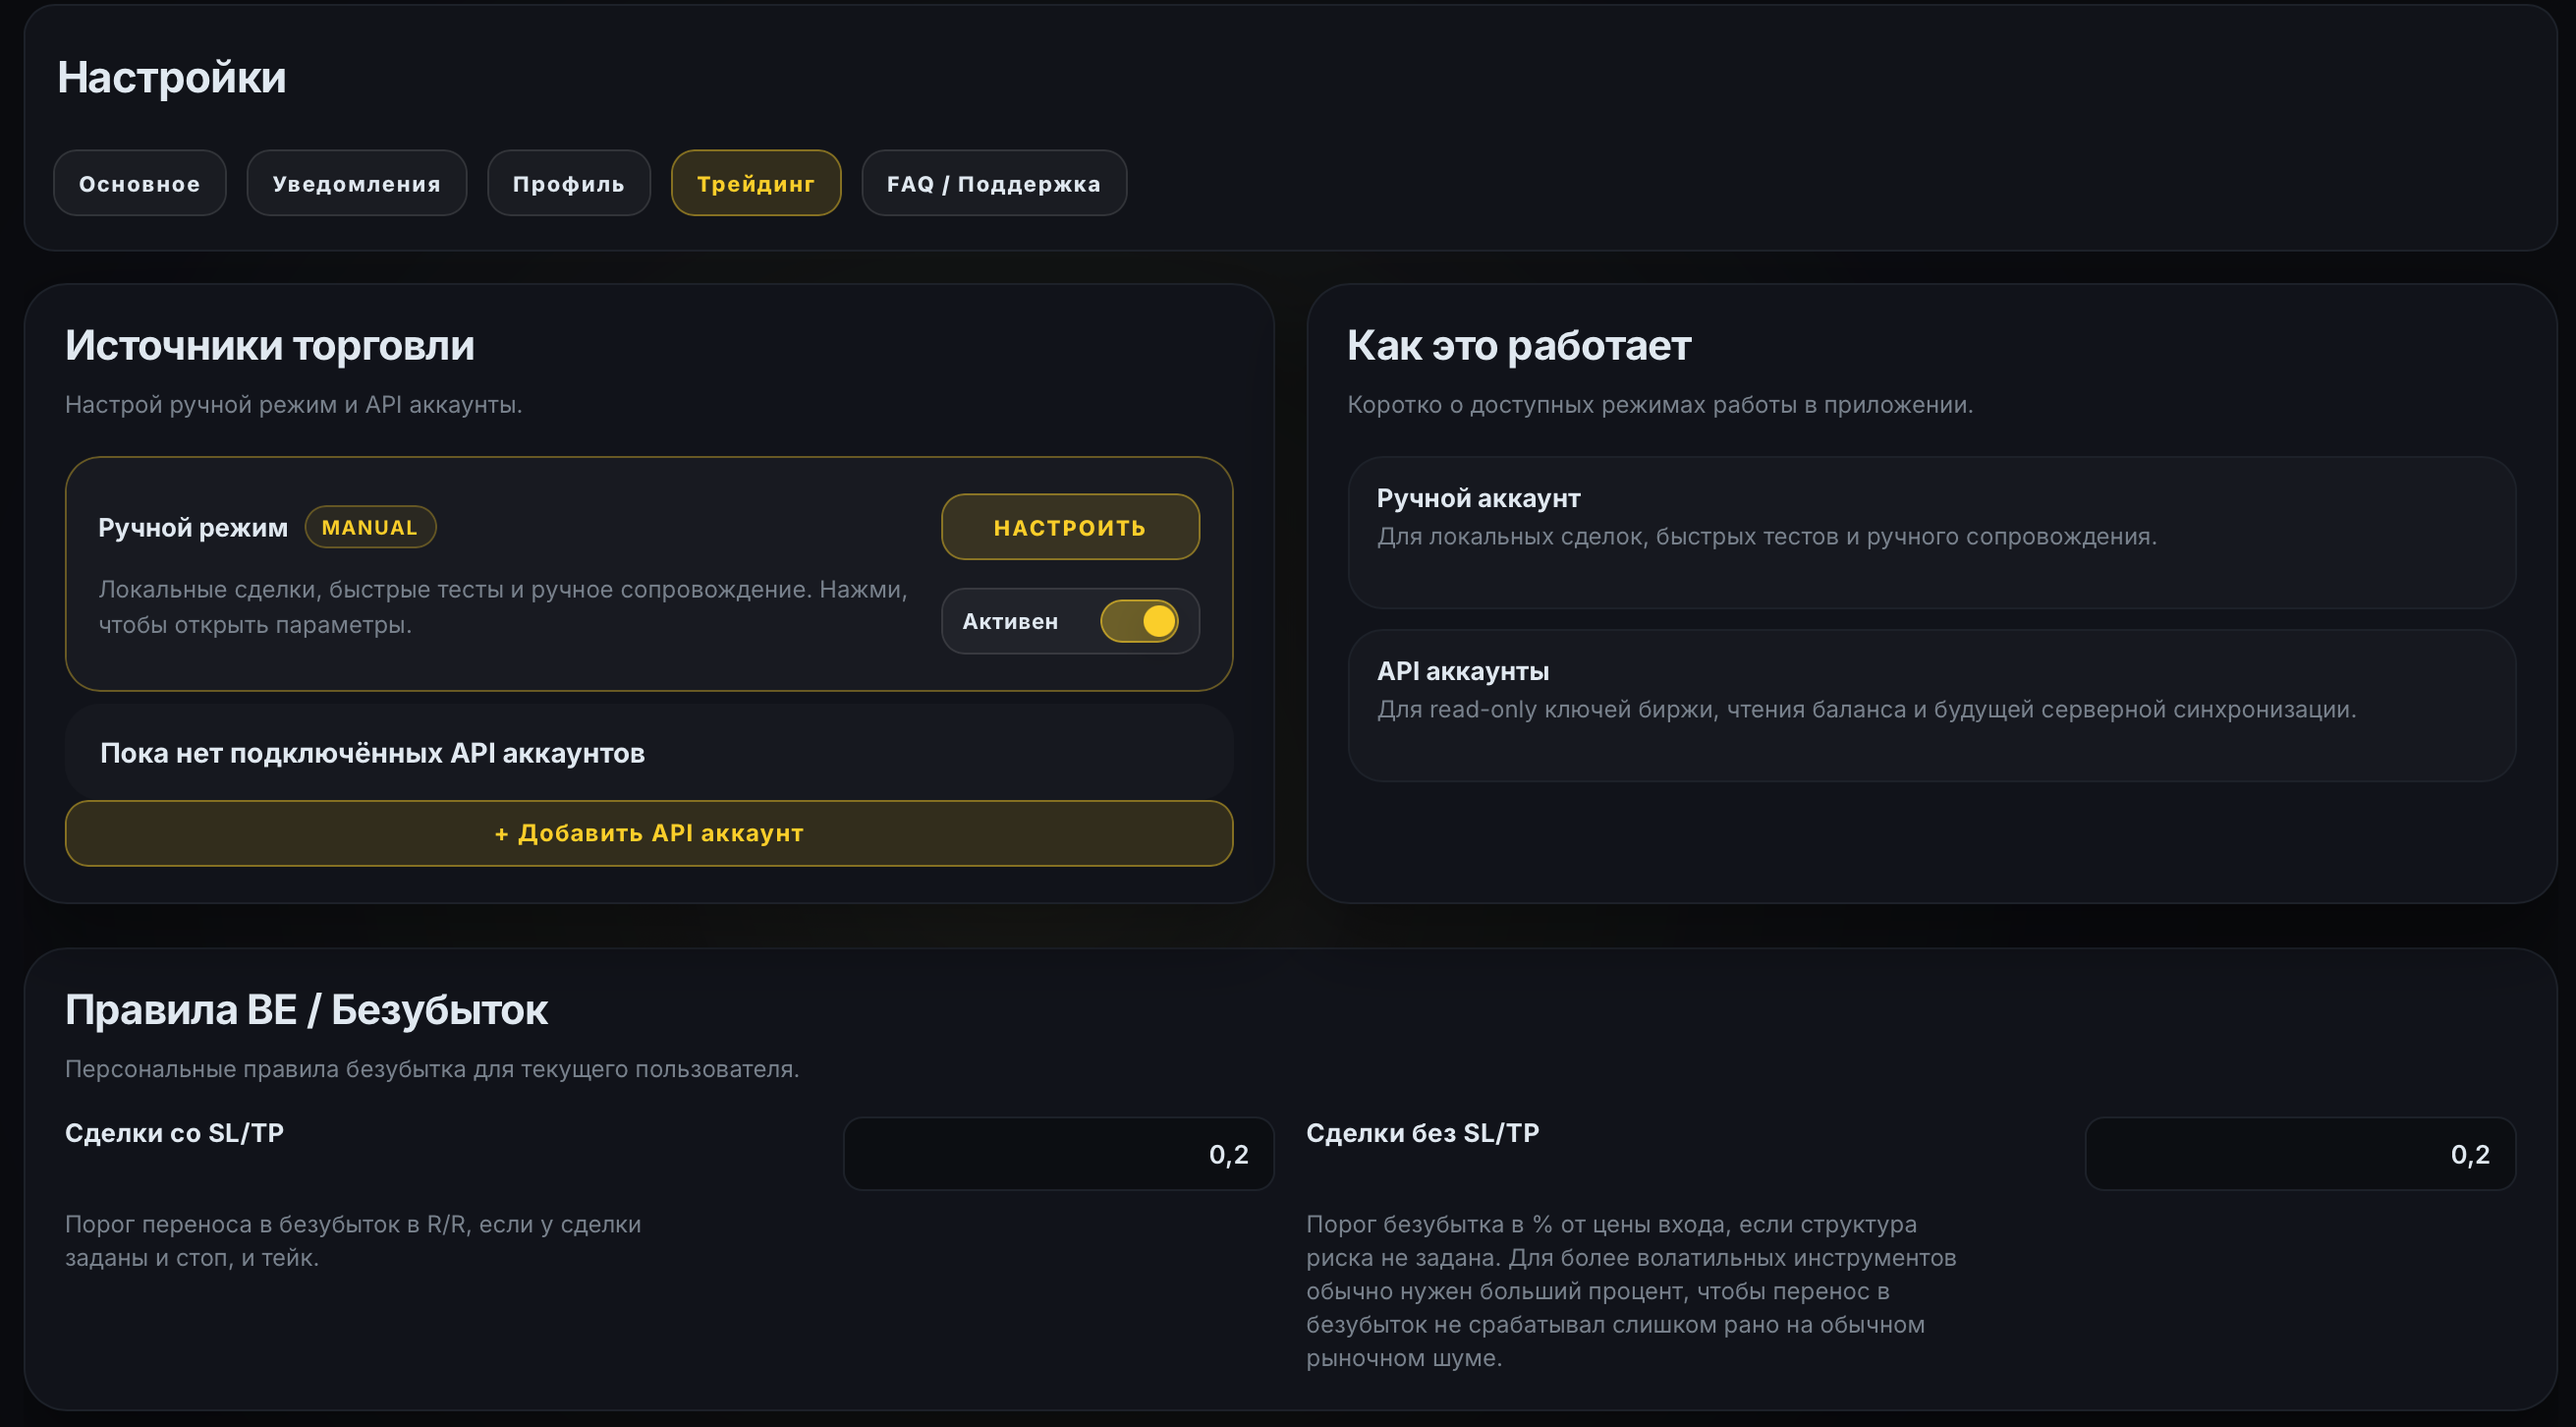Click the Ручной режим title
This screenshot has height=1427, width=2576.
pos(193,528)
